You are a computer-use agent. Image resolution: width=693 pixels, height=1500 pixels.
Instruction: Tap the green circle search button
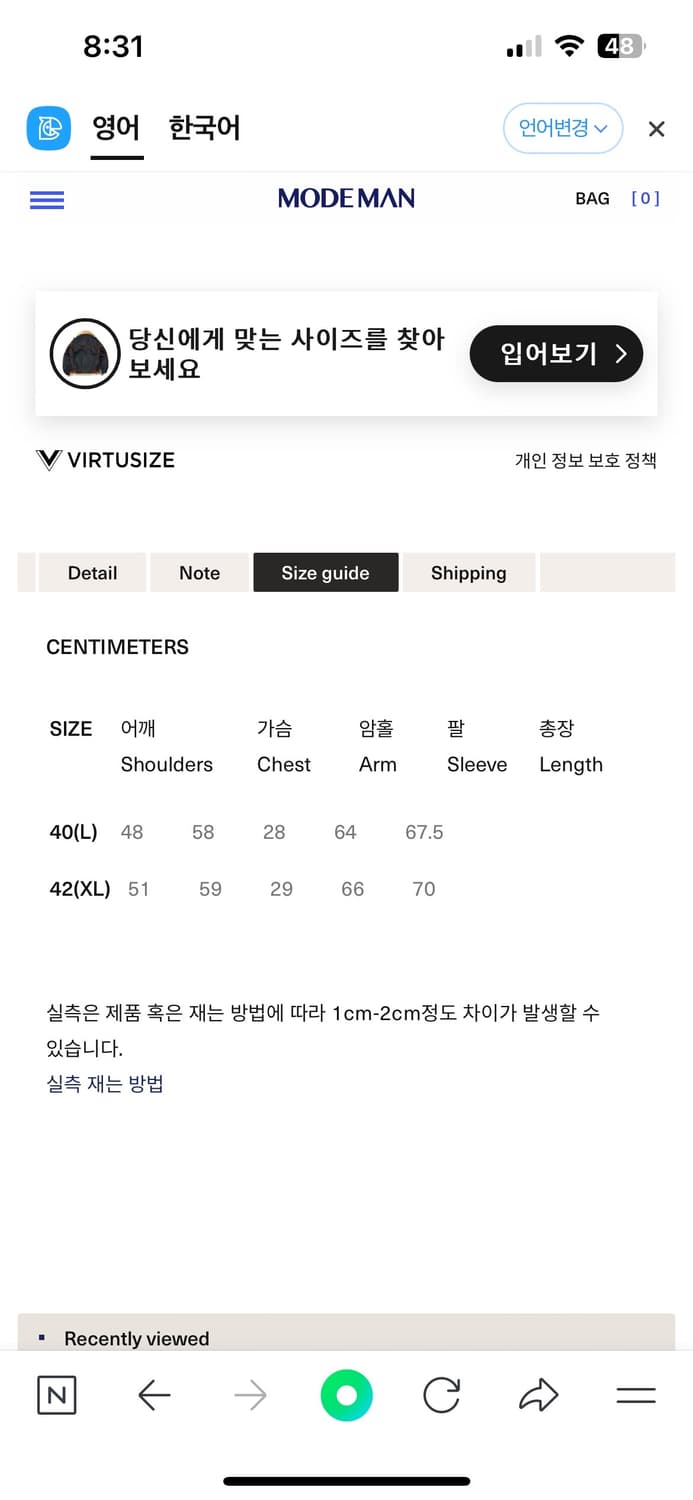click(346, 1395)
